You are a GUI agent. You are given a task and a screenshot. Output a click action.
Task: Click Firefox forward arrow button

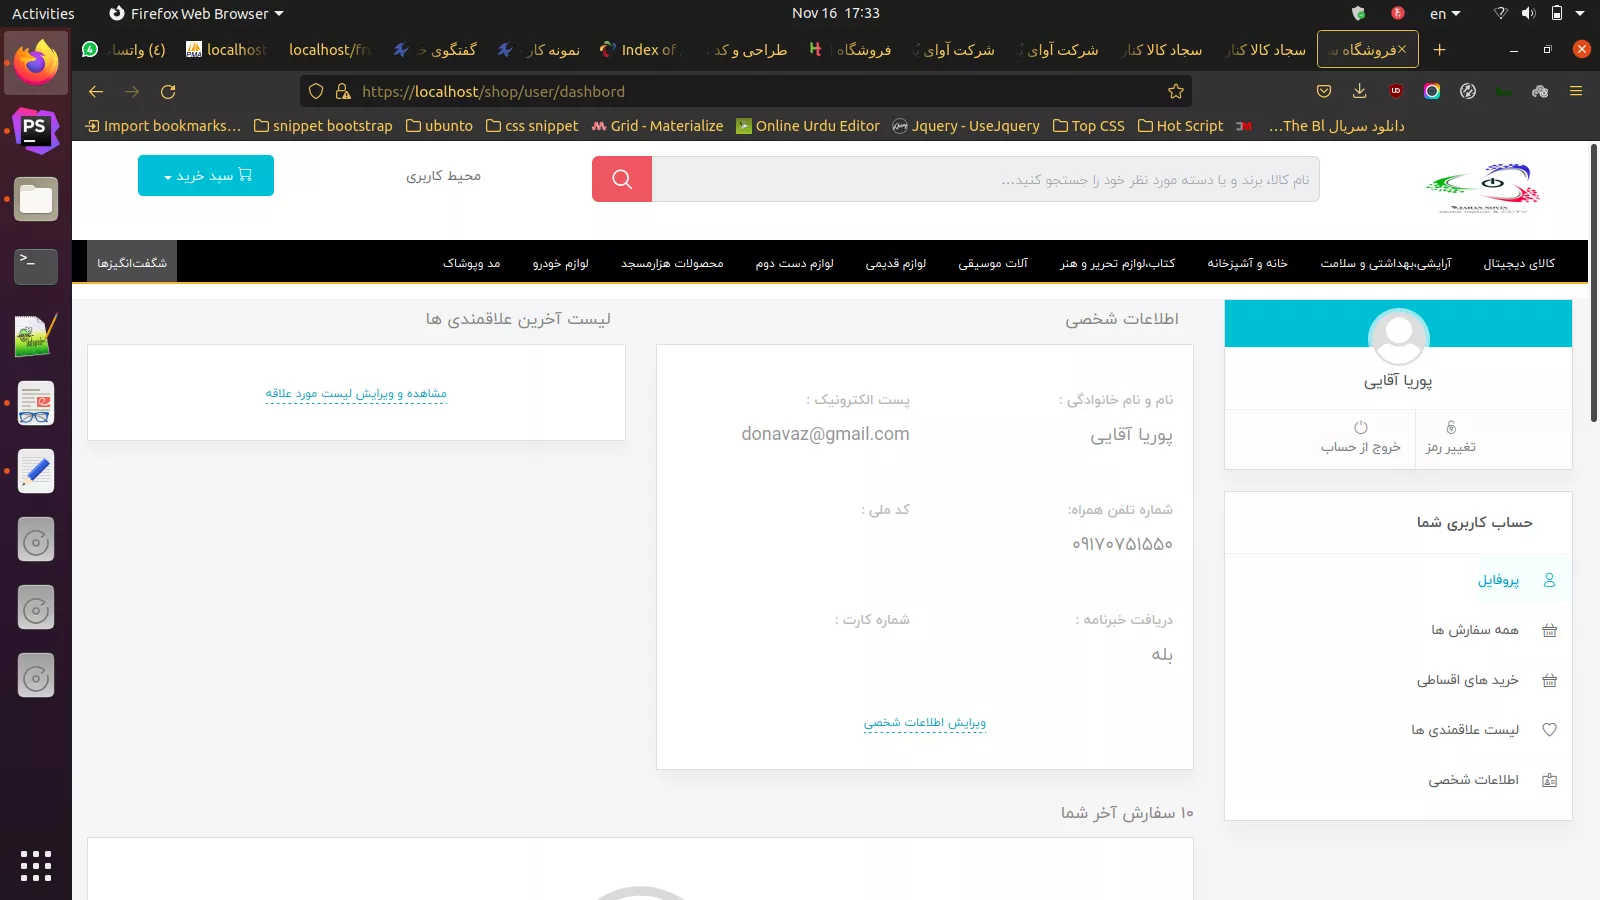click(132, 91)
